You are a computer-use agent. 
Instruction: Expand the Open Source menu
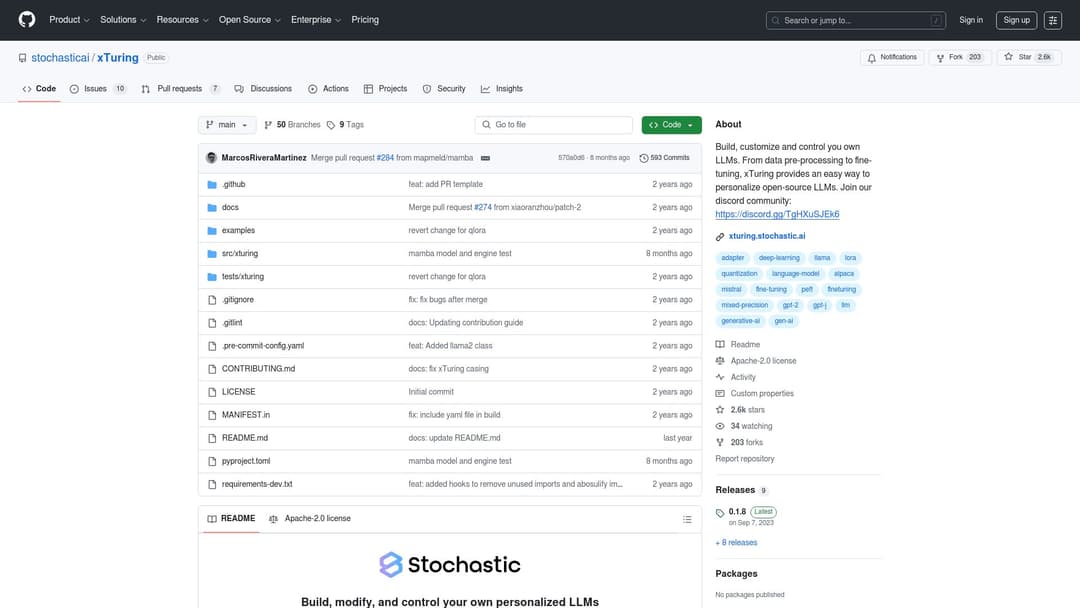[x=249, y=20]
